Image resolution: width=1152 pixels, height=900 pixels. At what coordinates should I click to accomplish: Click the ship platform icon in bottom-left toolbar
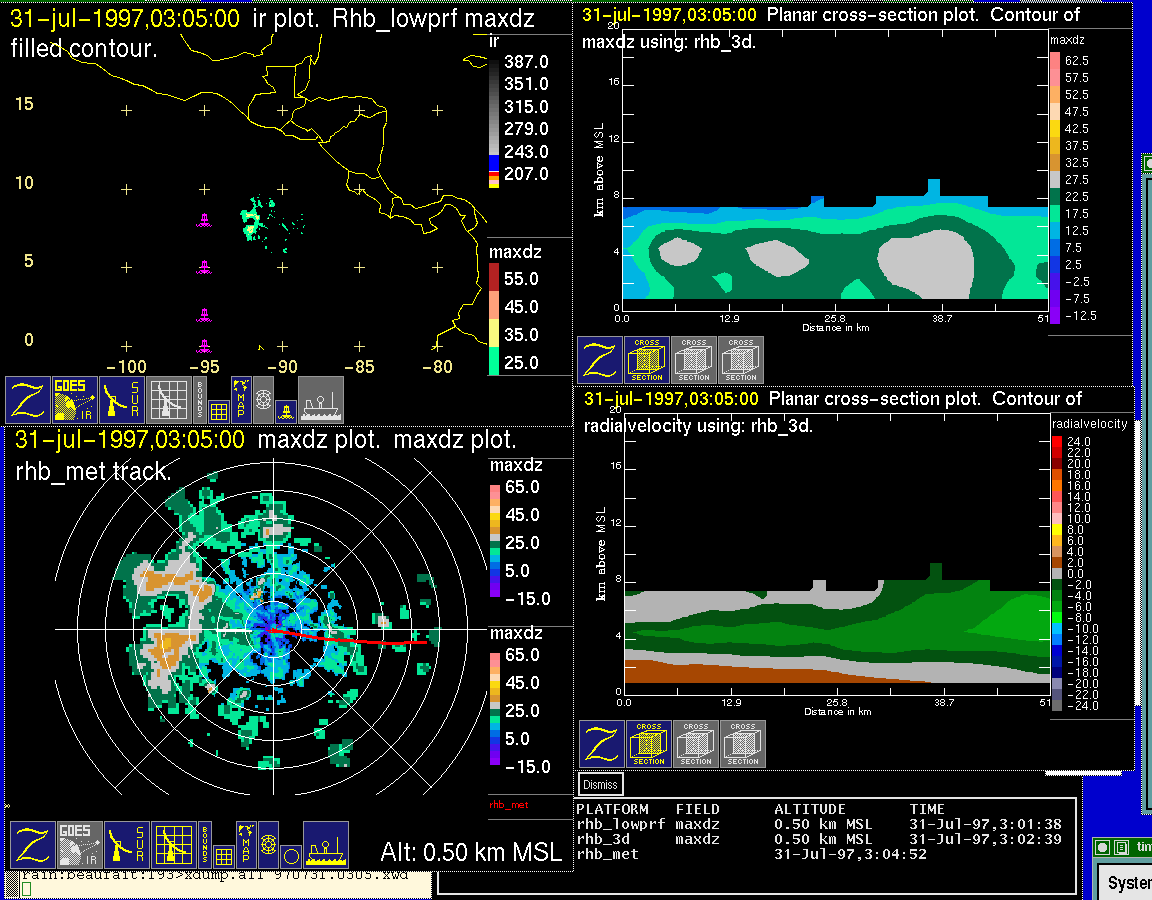point(325,845)
